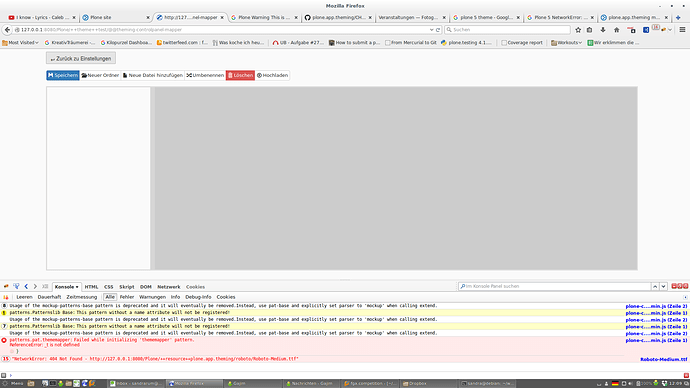Screen dimensions: 690x388
Task: Filter console to Cookies messages
Action: coord(226,297)
